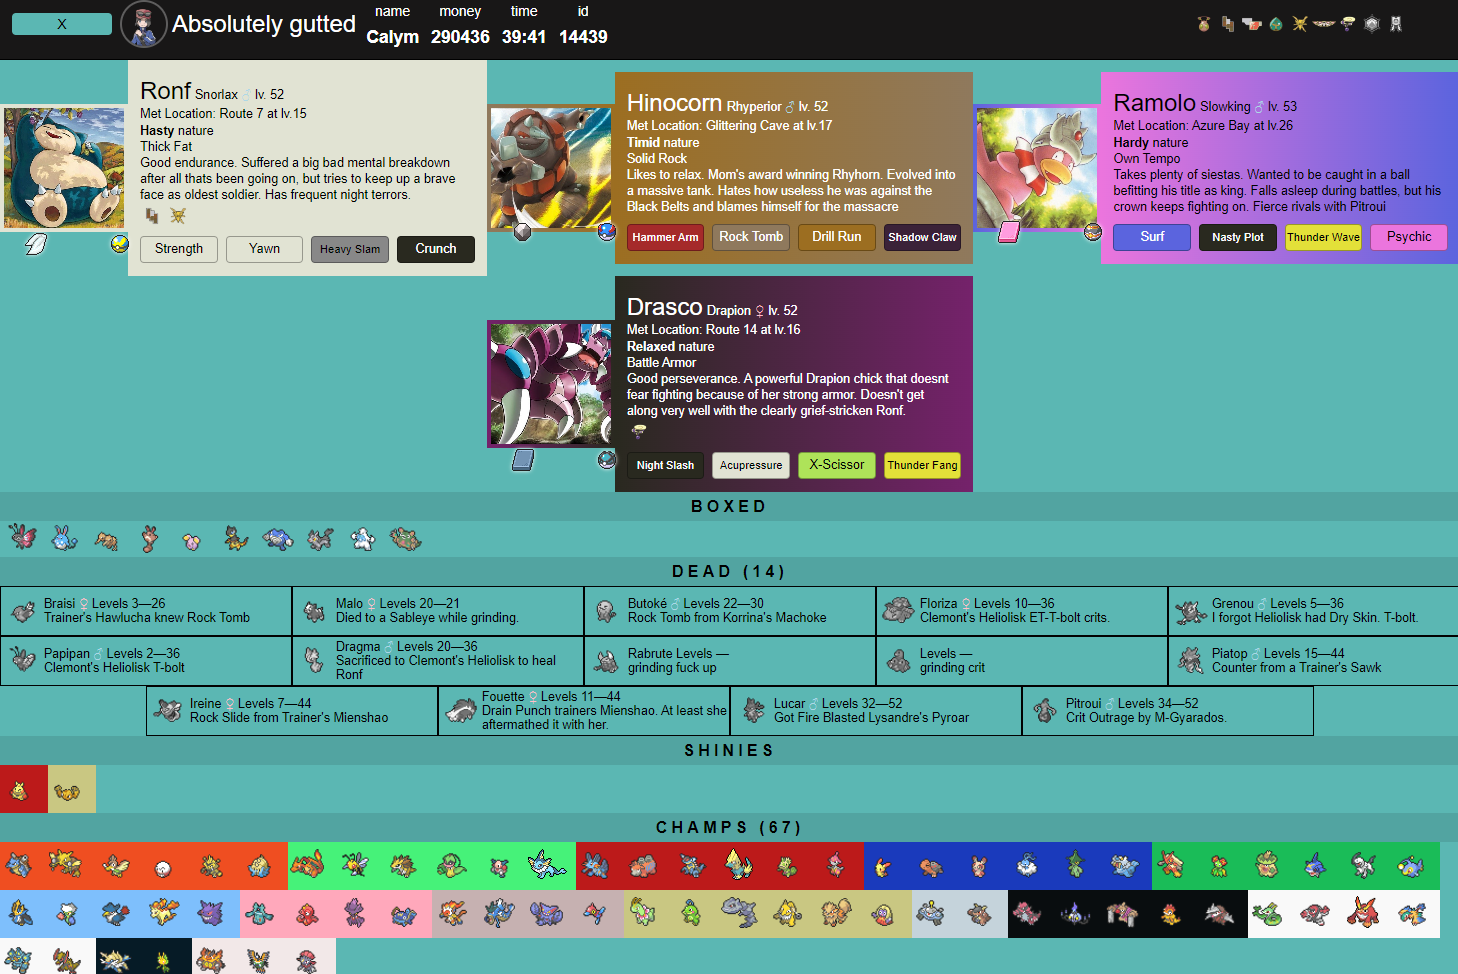This screenshot has height=974, width=1458.
Task: Click the Psychic move button
Action: (1409, 237)
